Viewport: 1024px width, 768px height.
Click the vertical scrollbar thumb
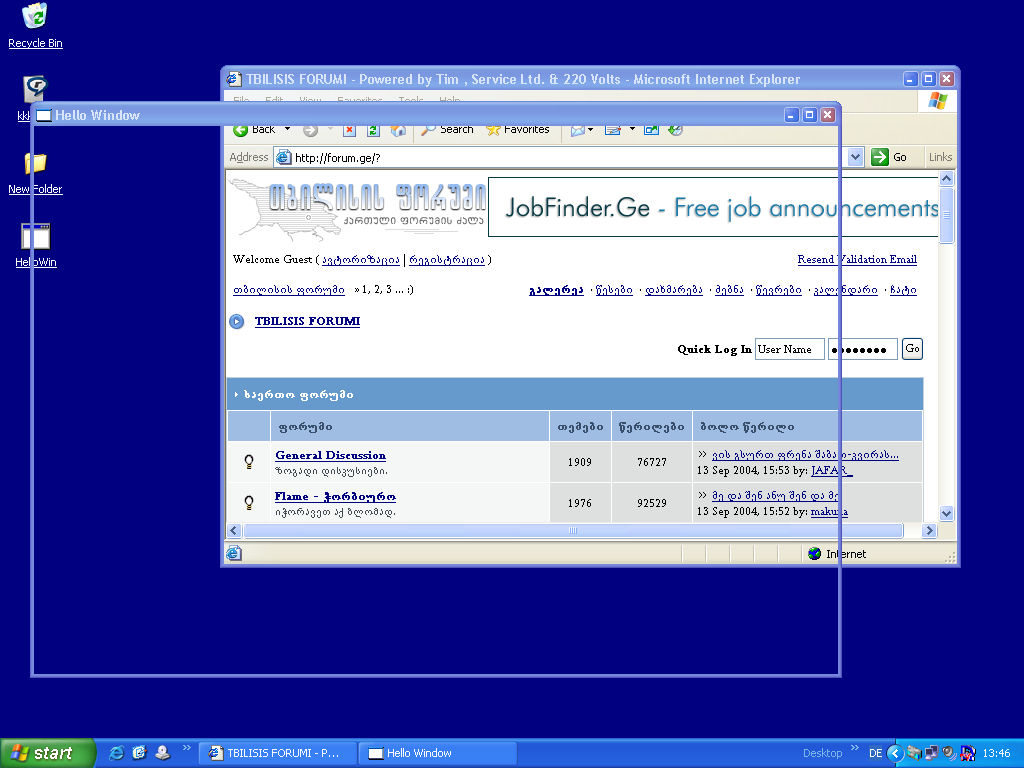pyautogui.click(x=946, y=215)
